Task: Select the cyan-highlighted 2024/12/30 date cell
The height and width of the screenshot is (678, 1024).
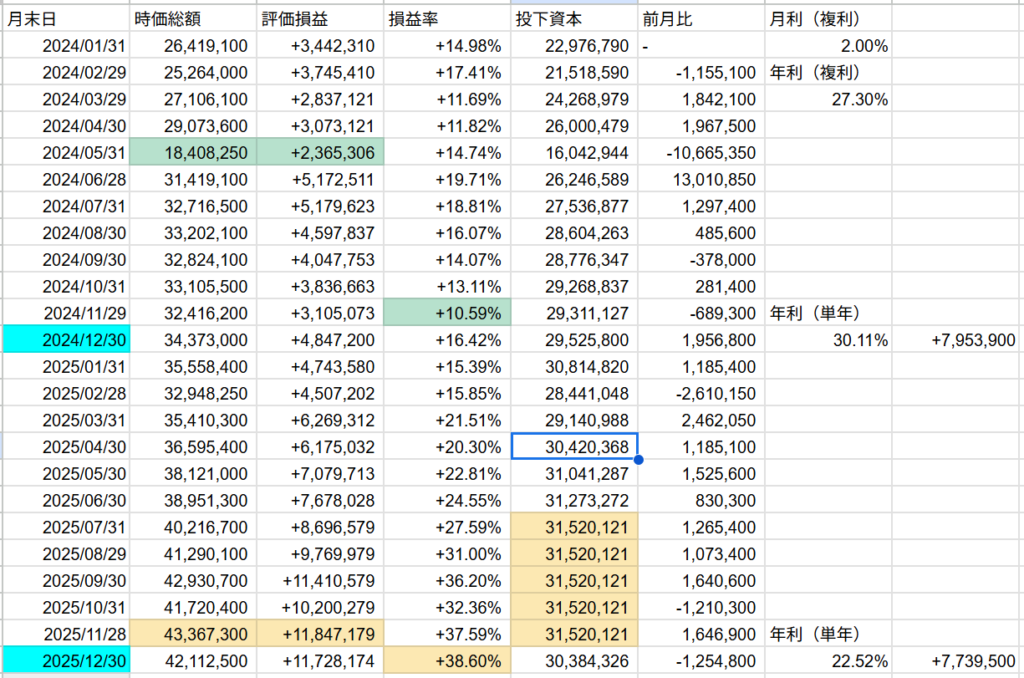Action: 65,340
